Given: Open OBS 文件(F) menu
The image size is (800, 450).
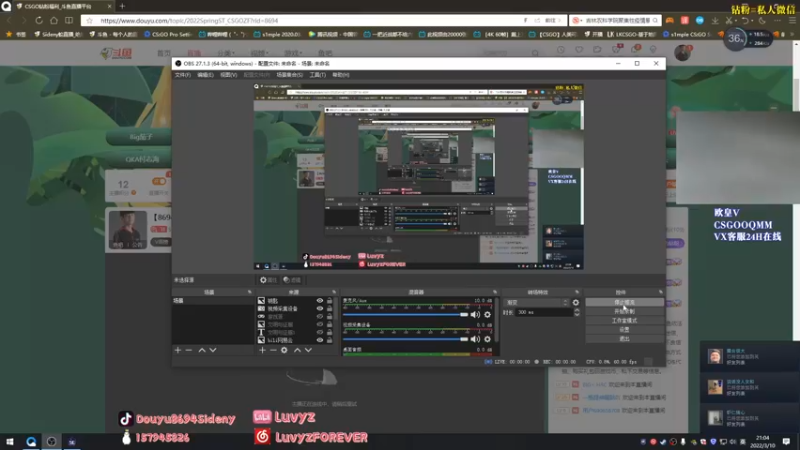Looking at the screenshot, I should tap(183, 75).
